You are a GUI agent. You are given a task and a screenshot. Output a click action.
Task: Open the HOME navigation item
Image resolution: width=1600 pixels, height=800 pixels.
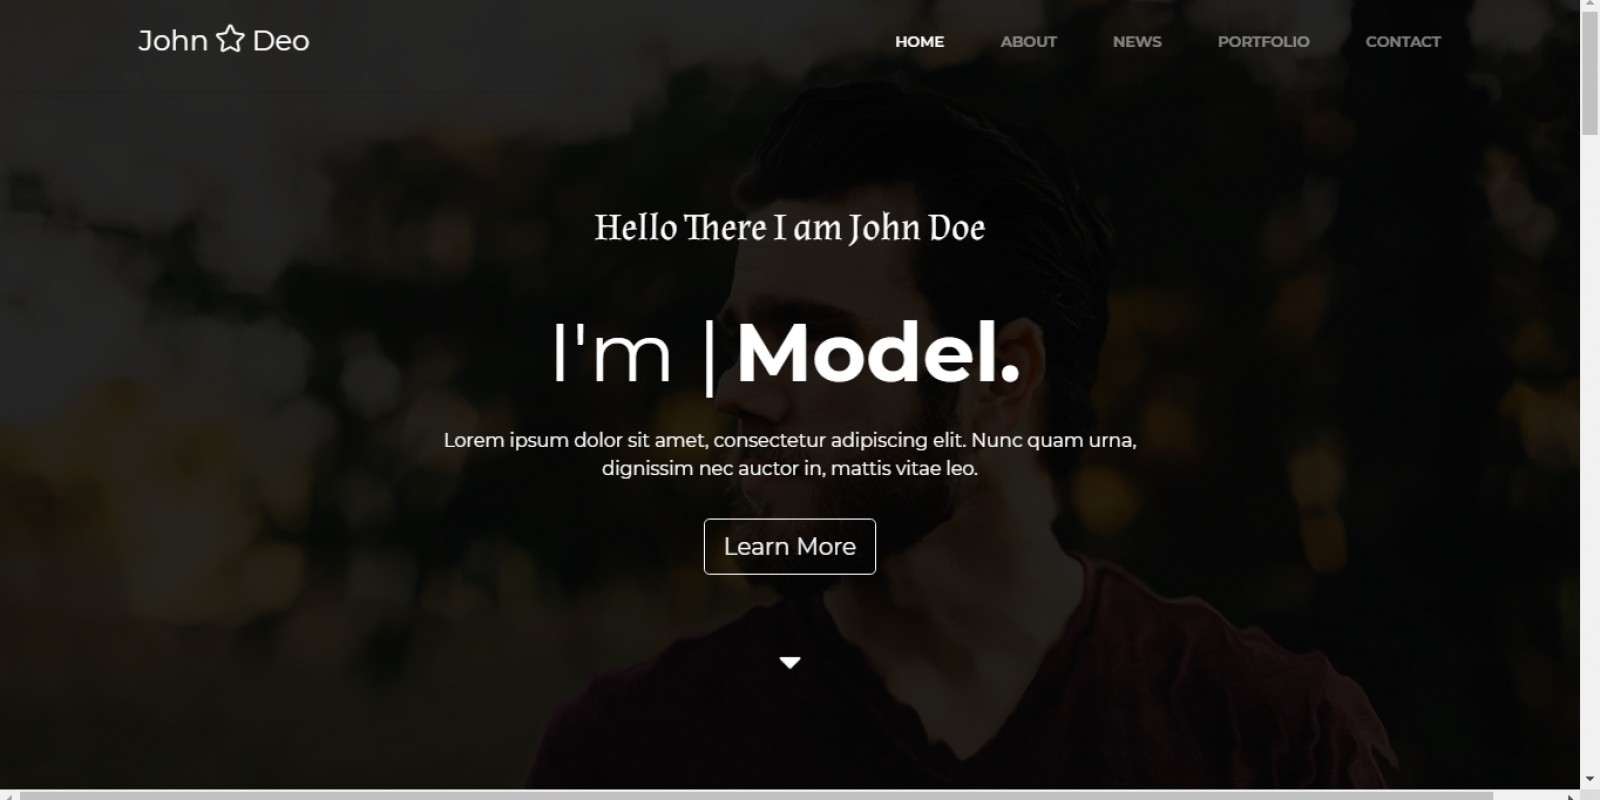(x=919, y=41)
